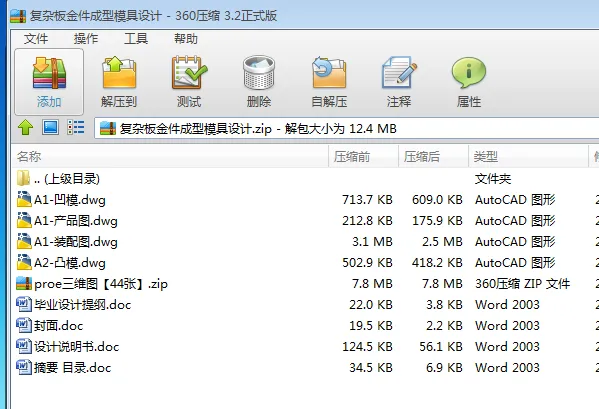Open the 文件 menu
Viewport: 599px width, 409px height.
tap(36, 39)
